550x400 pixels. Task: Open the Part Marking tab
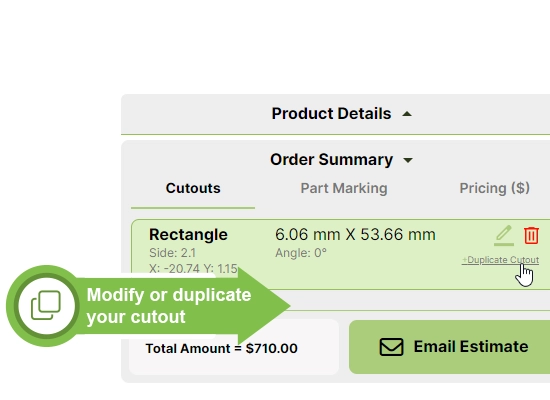pyautogui.click(x=344, y=188)
